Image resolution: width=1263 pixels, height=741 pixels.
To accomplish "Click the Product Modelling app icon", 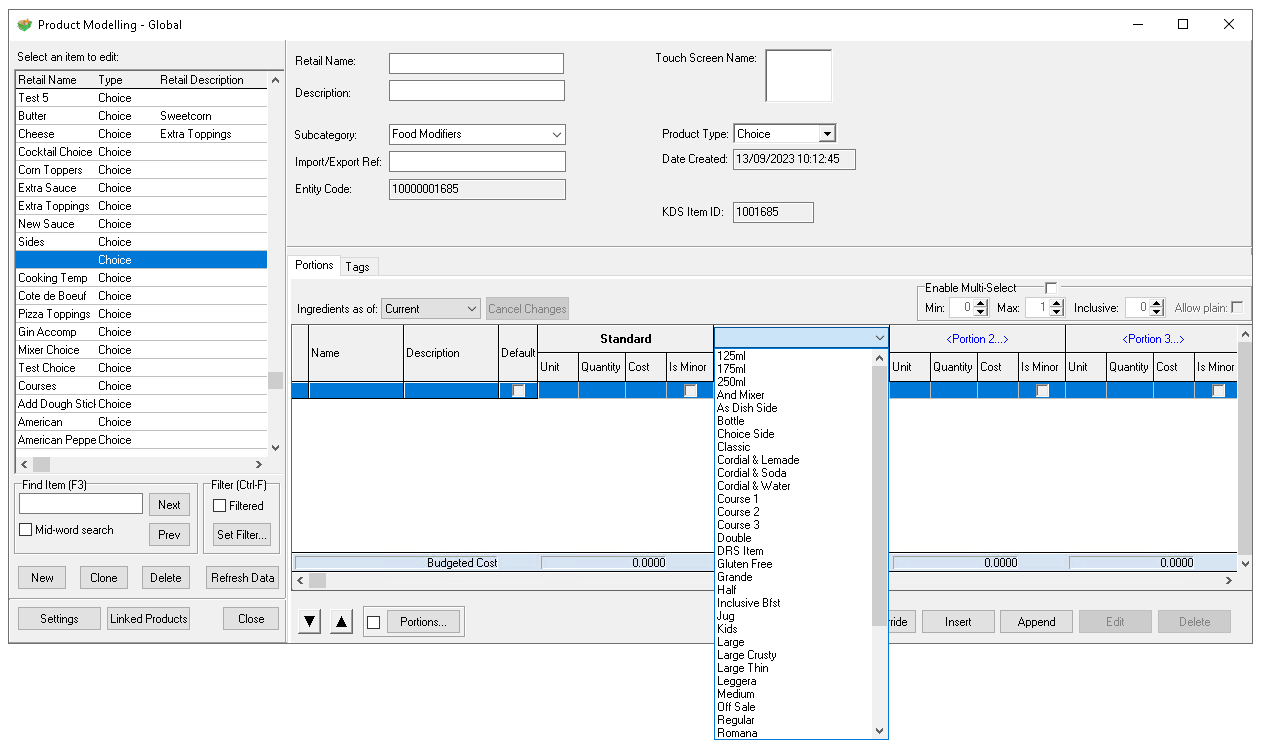I will tap(25, 24).
